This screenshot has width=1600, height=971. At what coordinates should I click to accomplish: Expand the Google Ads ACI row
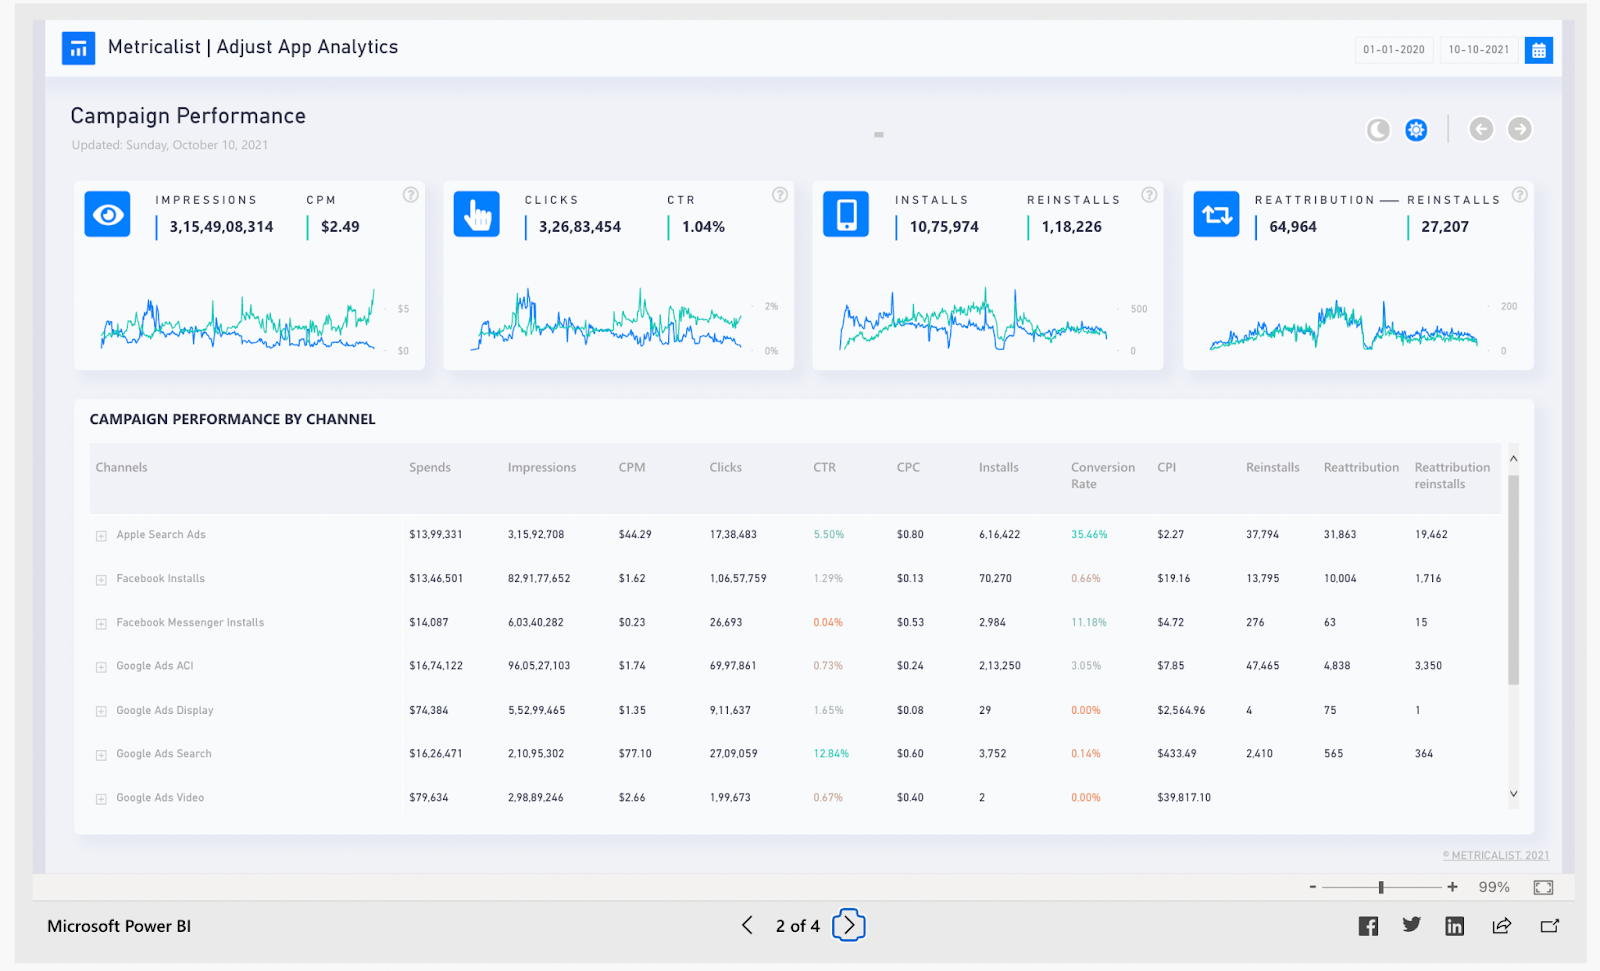tap(100, 665)
